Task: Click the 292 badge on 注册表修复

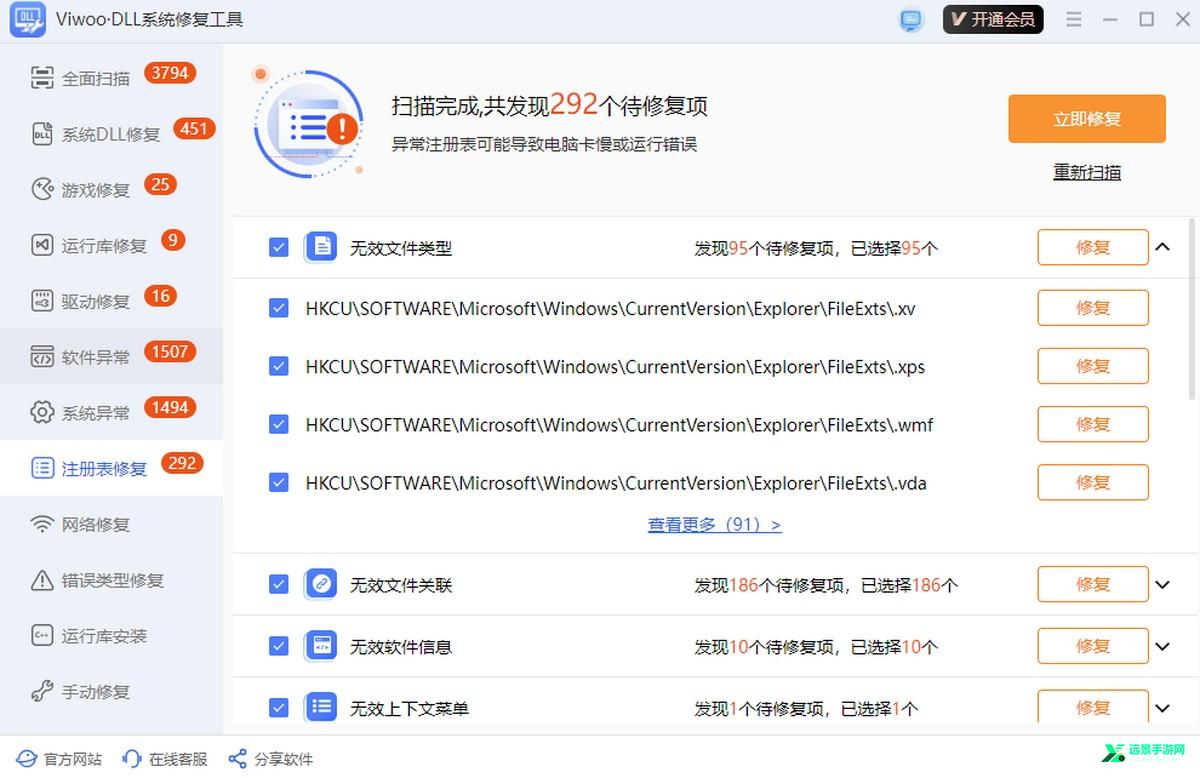Action: coord(182,463)
